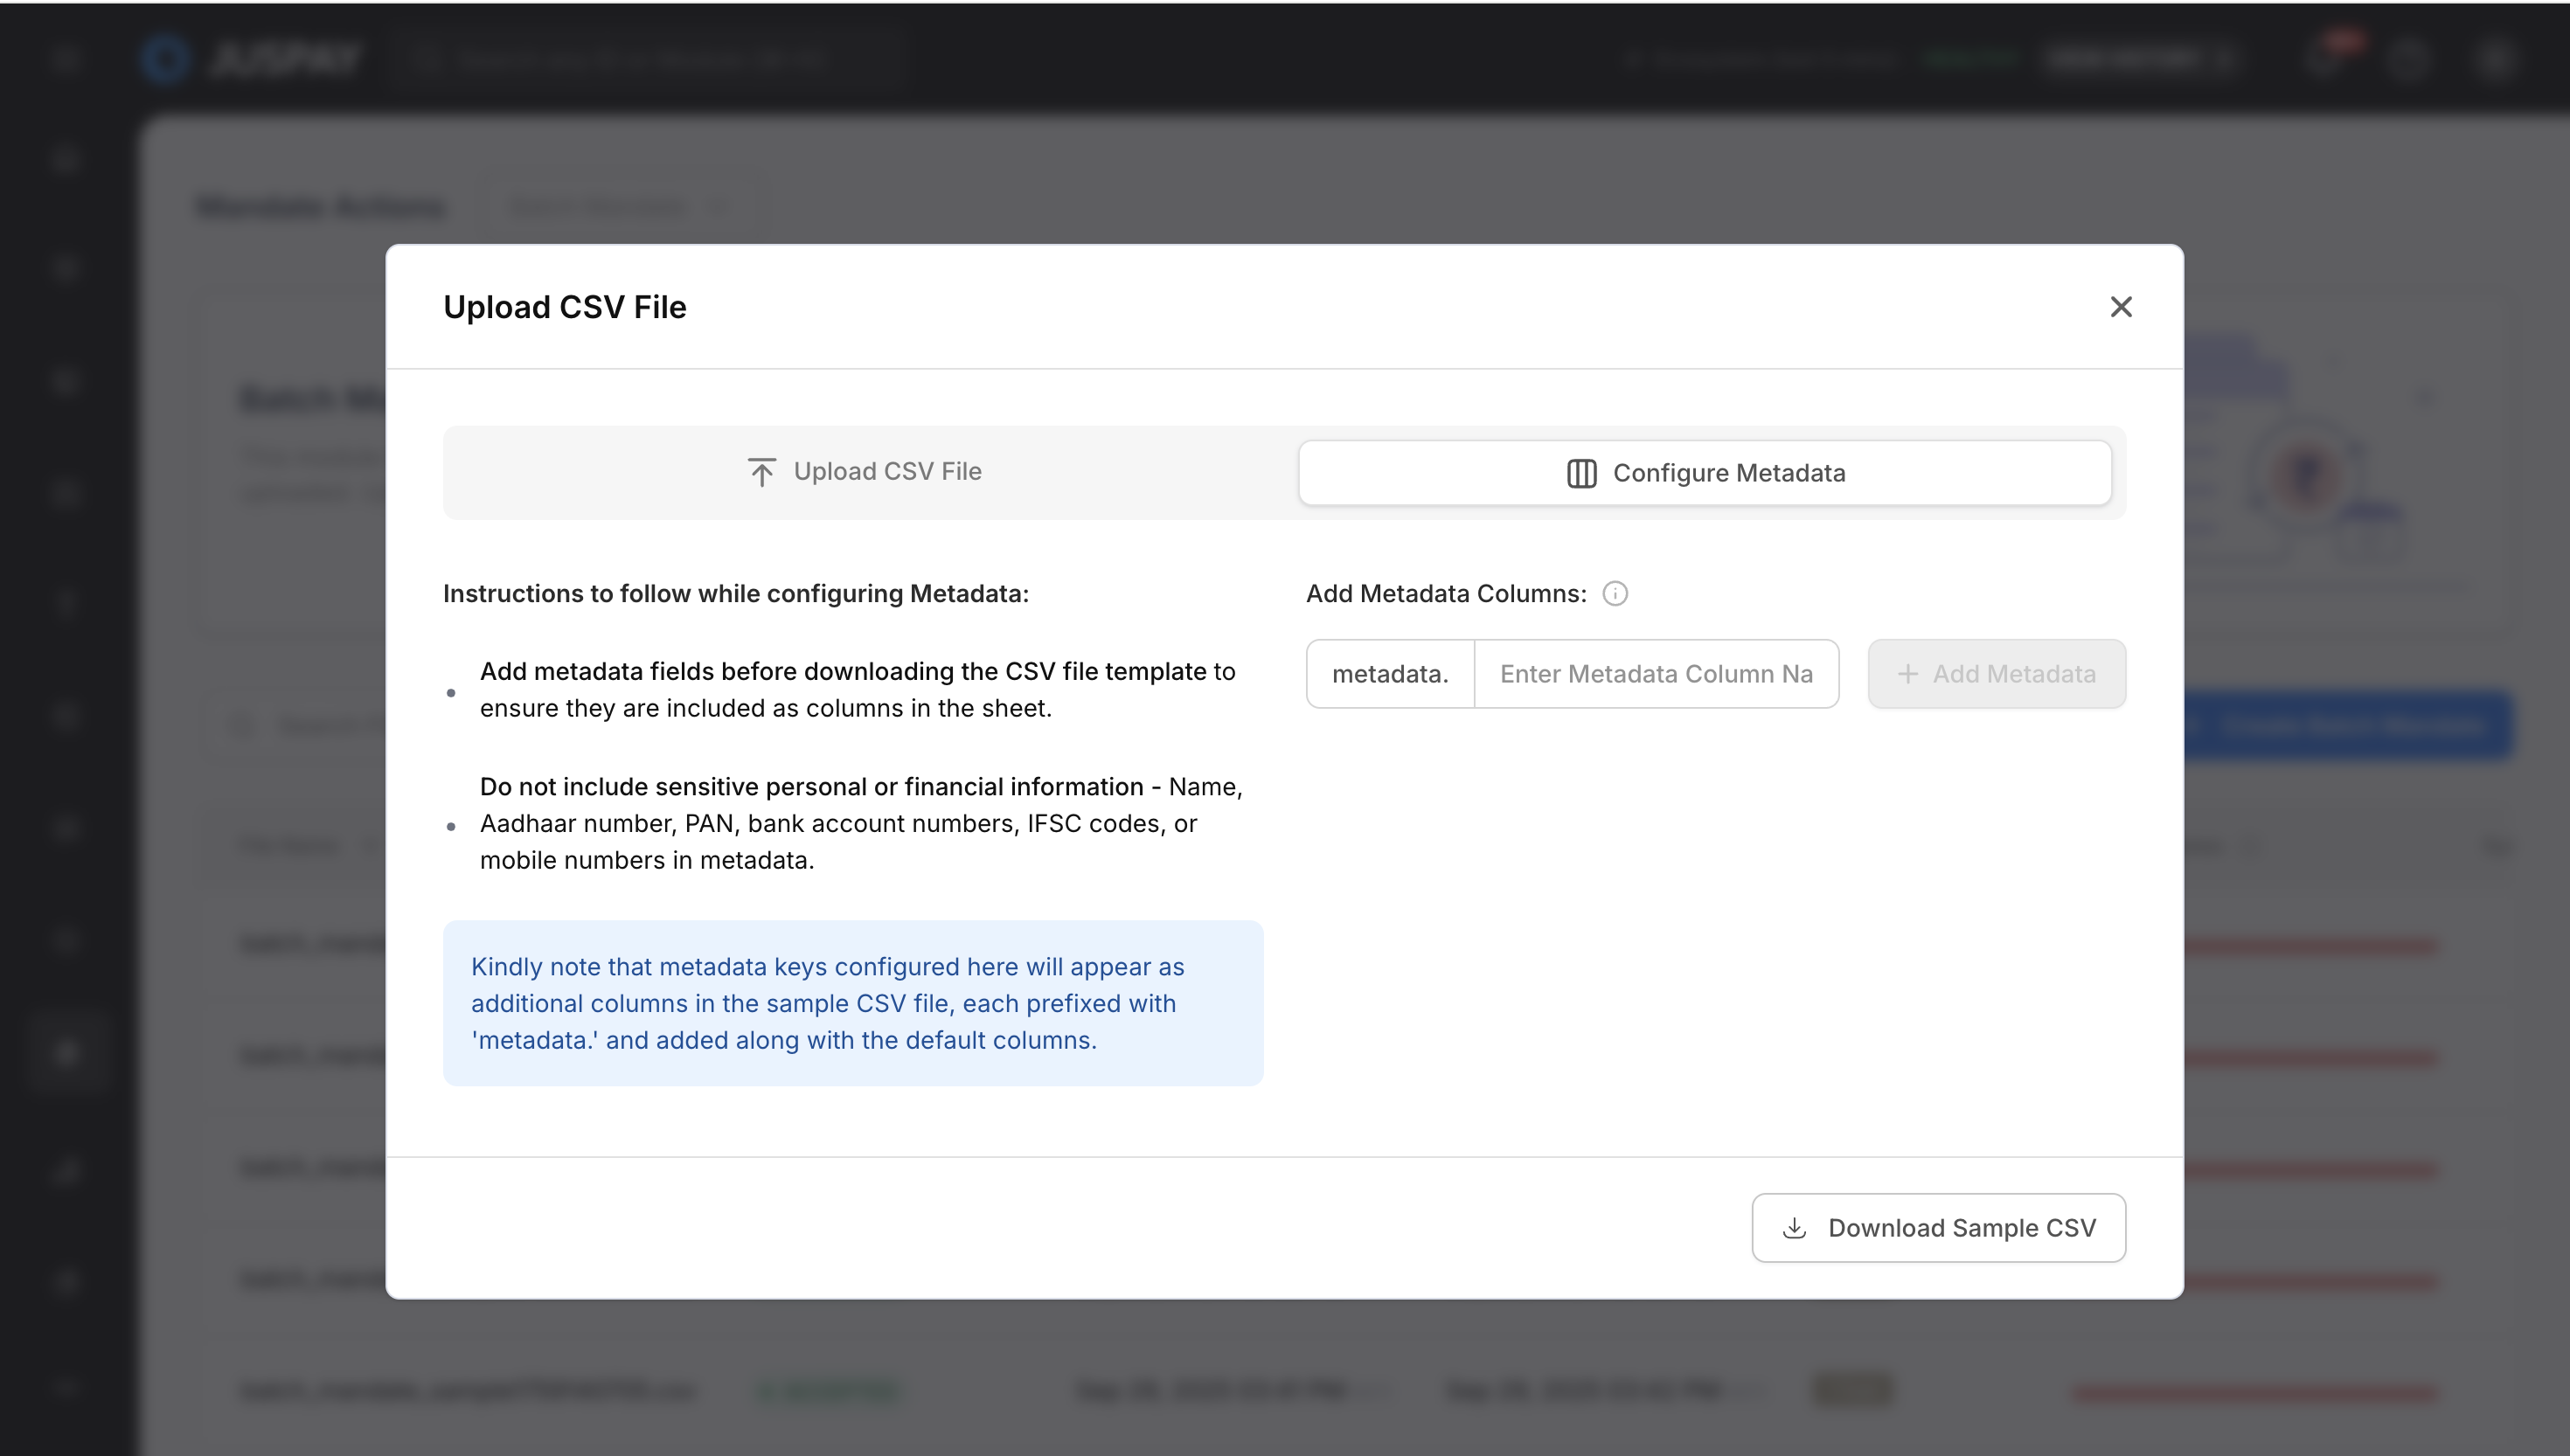Viewport: 2570px width, 1456px height.
Task: Open the account dropdown in the top right header
Action: point(2135,59)
